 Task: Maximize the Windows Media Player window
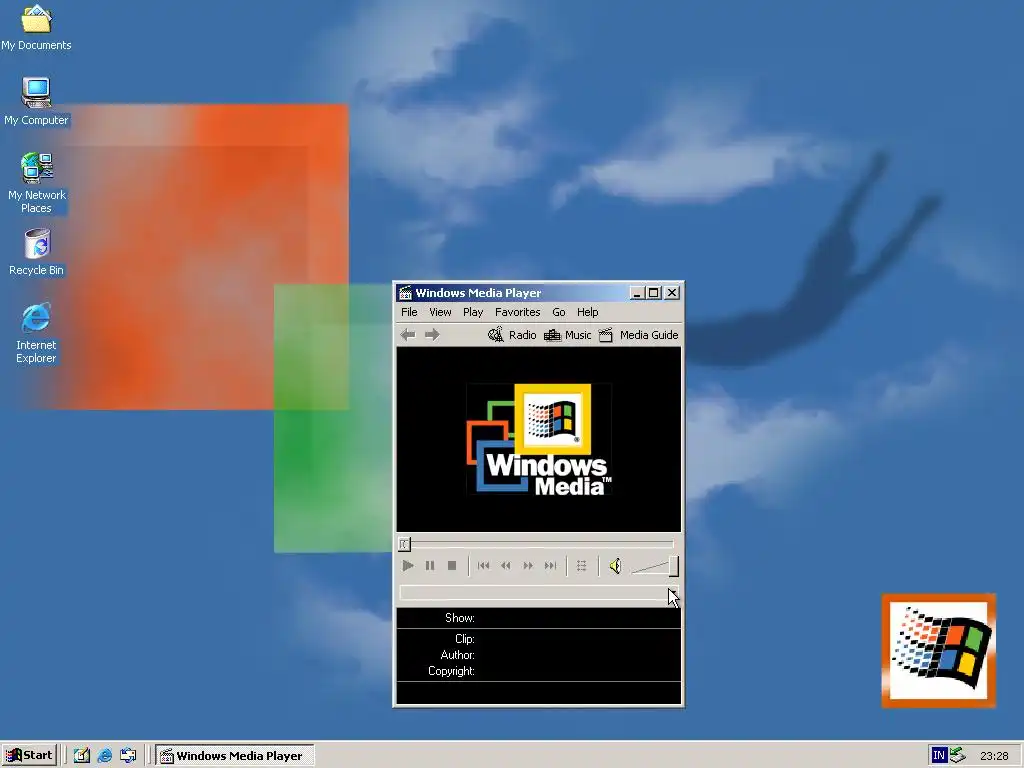click(653, 293)
